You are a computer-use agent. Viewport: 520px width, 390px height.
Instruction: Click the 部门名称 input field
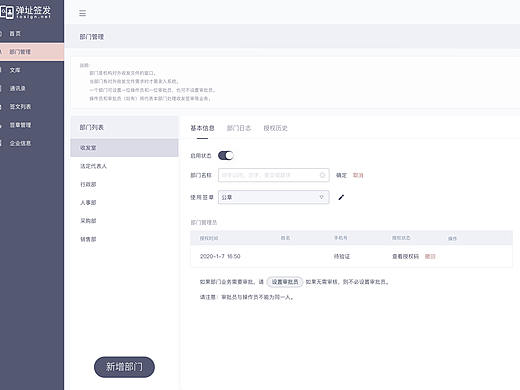pos(273,175)
